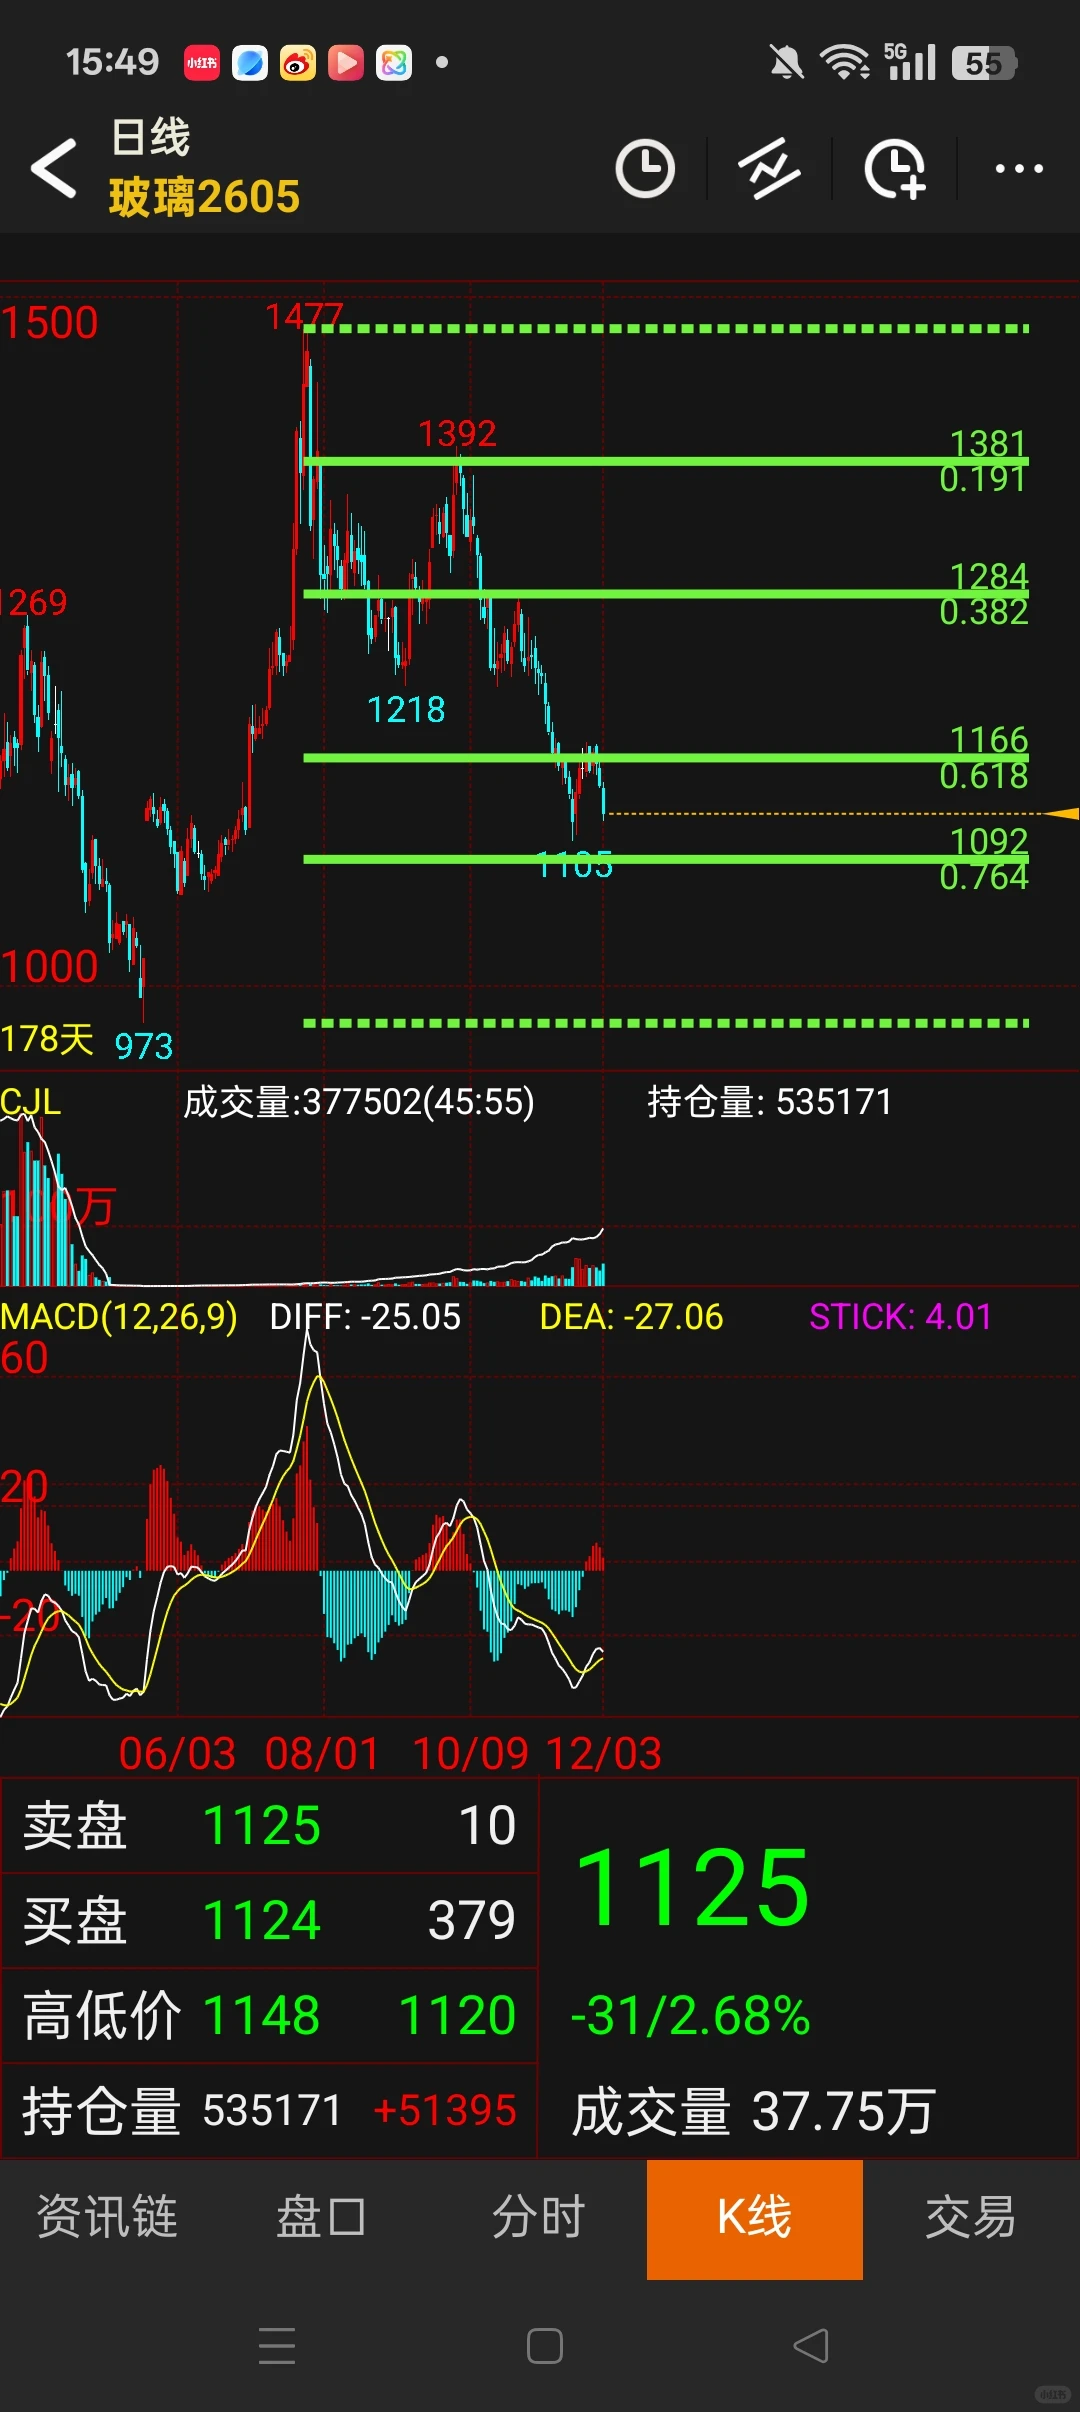Tap the 178天 day count label
This screenshot has height=2412, width=1080.
(x=47, y=1039)
